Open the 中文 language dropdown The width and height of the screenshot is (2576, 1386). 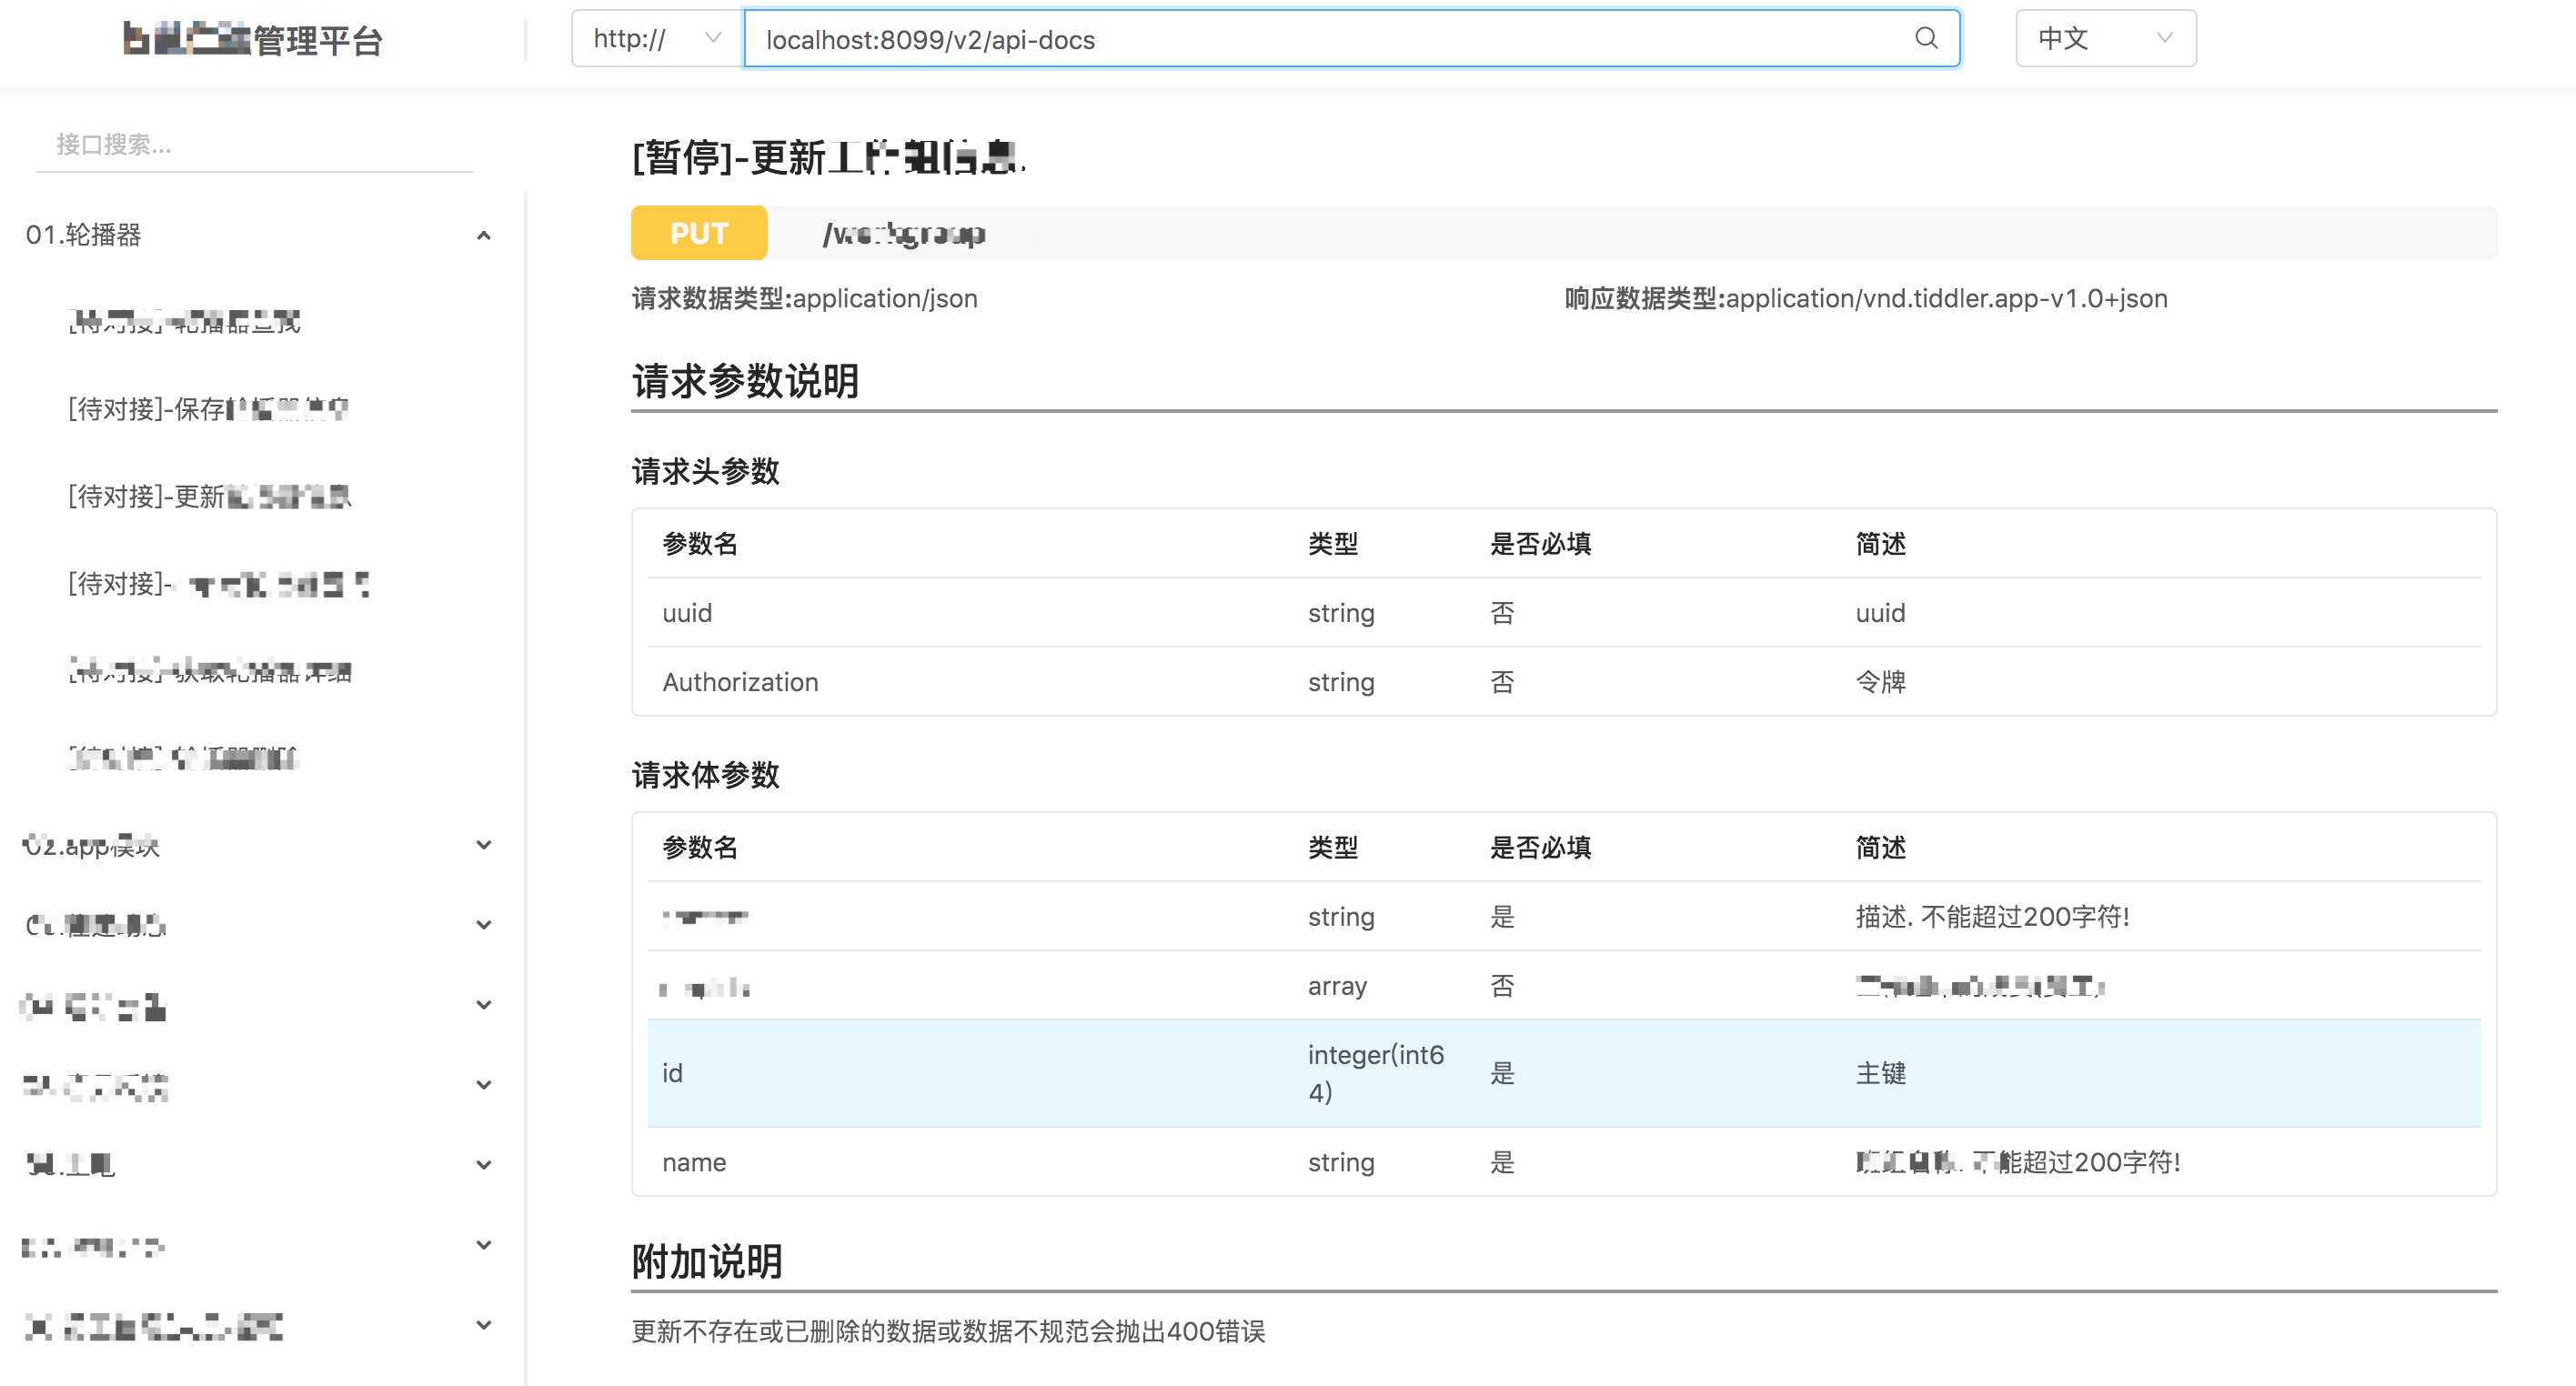(2104, 38)
